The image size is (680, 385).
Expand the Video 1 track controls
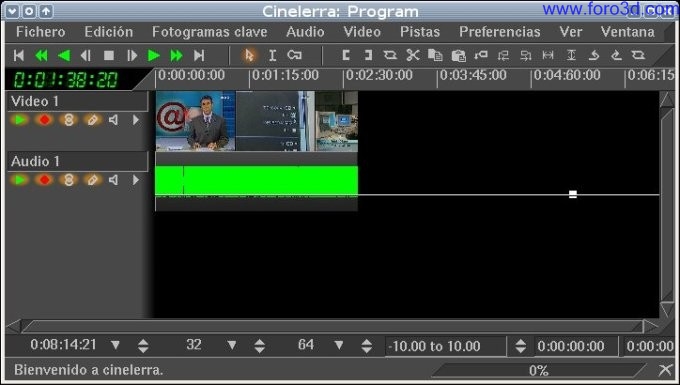tap(136, 120)
